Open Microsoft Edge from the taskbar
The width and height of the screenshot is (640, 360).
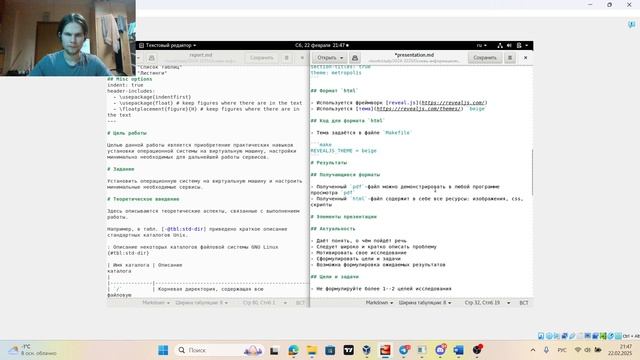click(x=293, y=350)
